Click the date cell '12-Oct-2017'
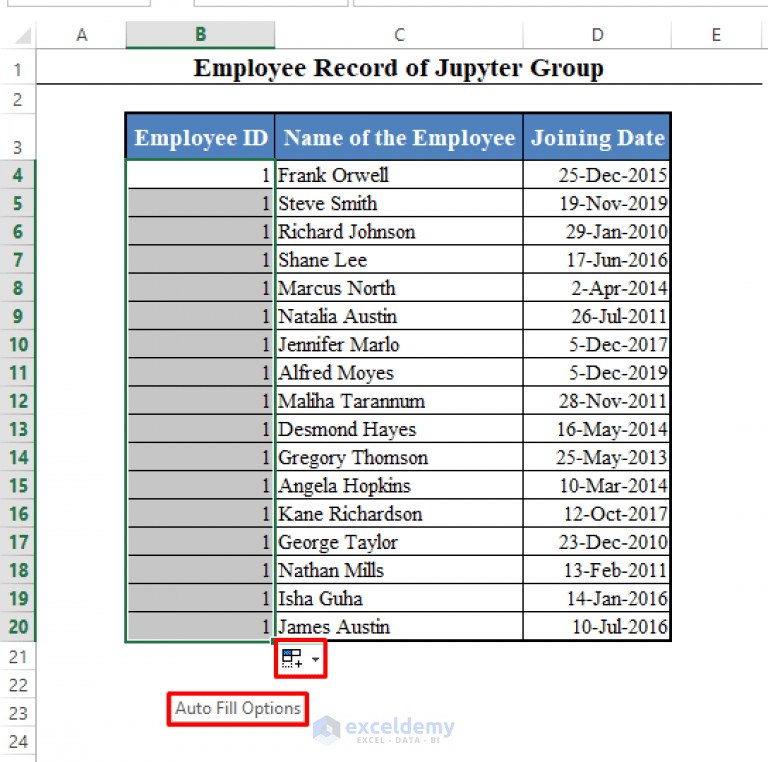 tap(597, 514)
